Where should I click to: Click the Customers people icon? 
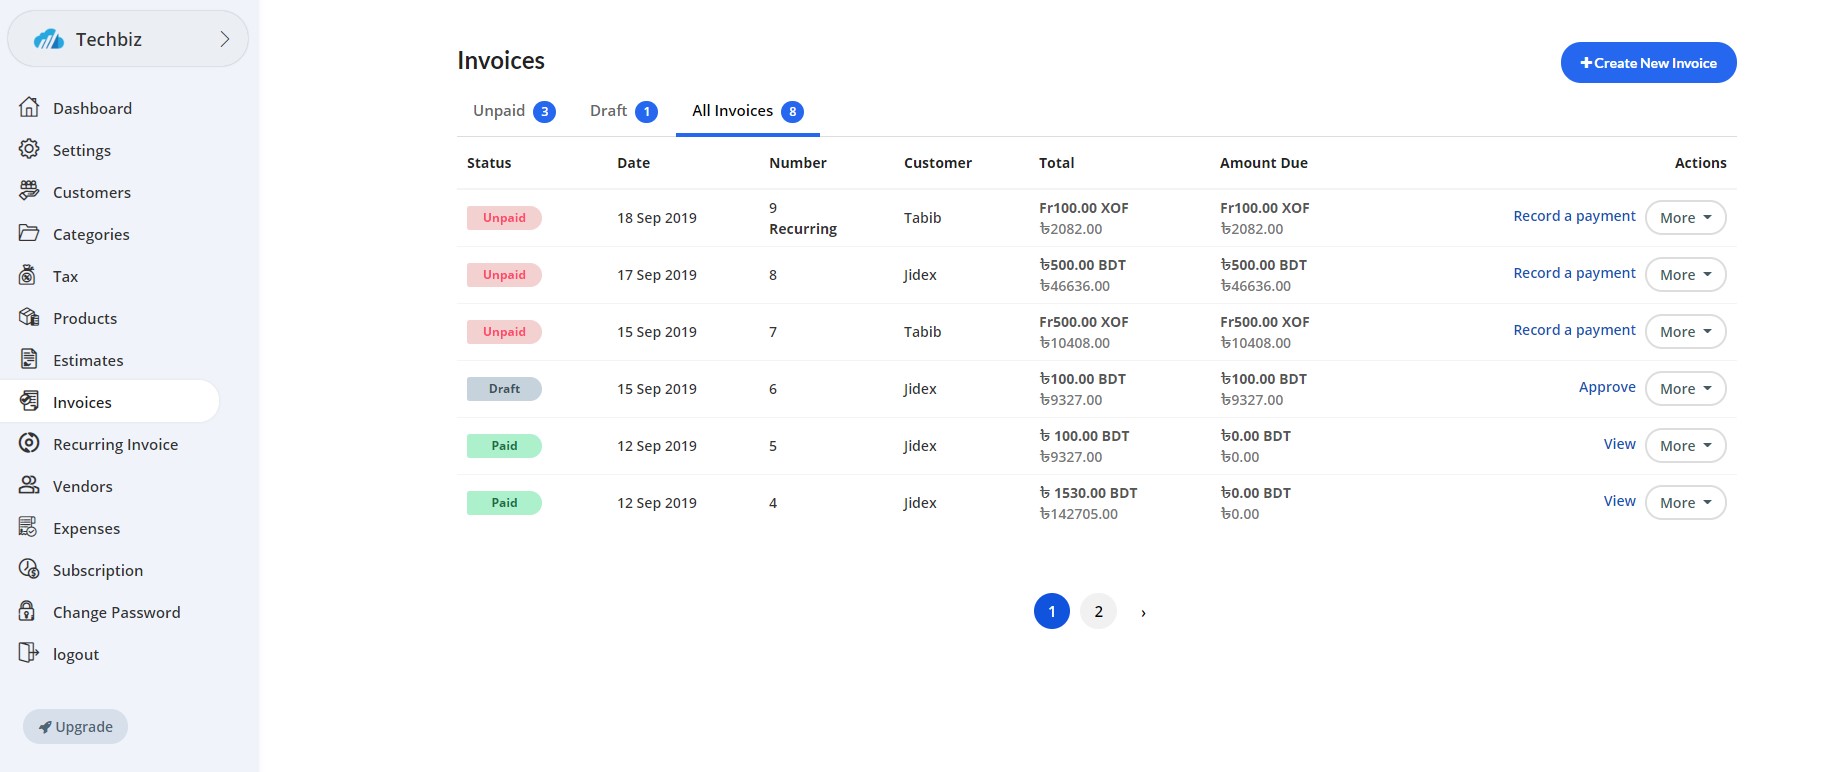coord(29,191)
